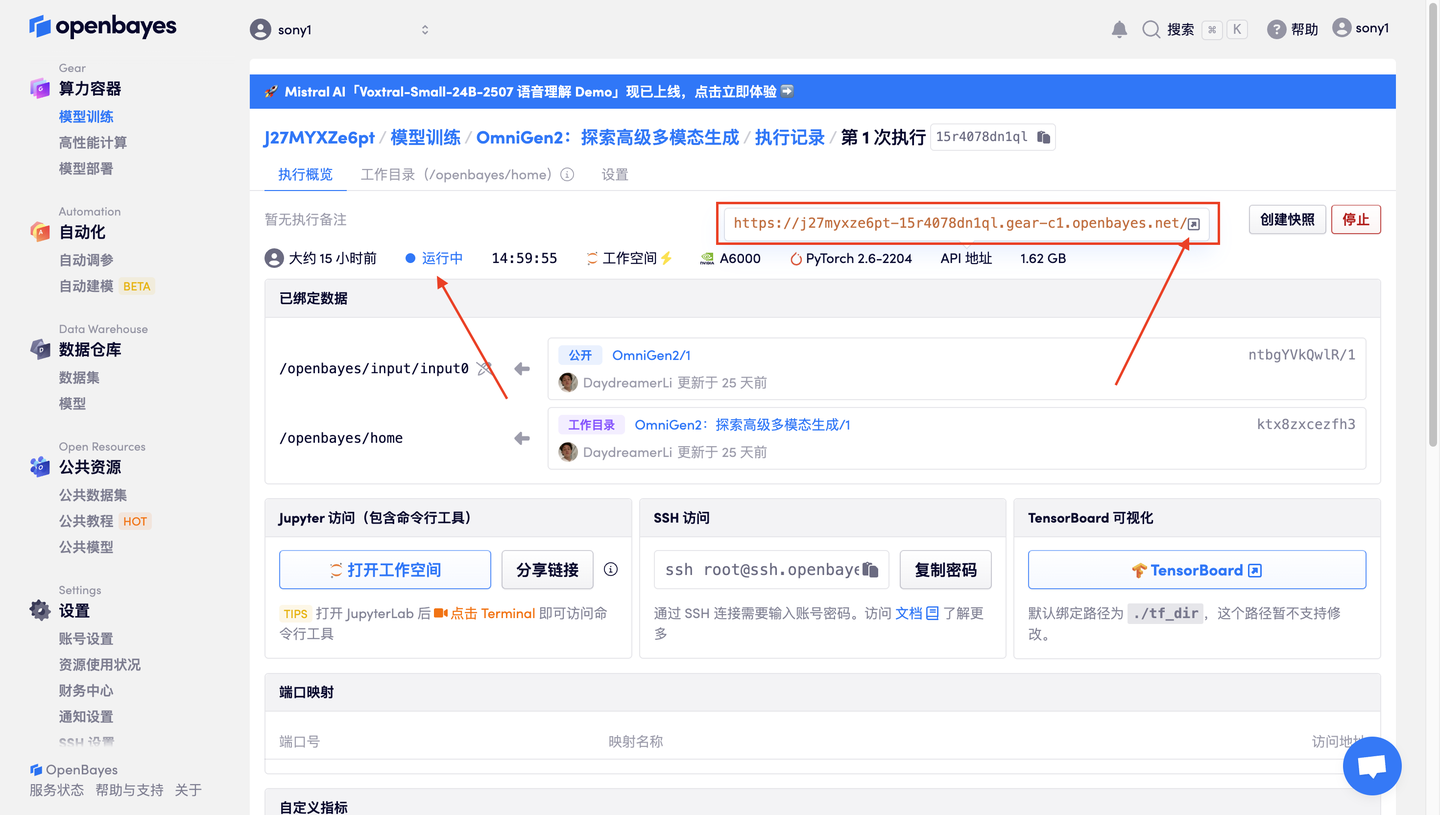The image size is (1440, 815).
Task: Open 数据集 in sidebar
Action: 79,377
